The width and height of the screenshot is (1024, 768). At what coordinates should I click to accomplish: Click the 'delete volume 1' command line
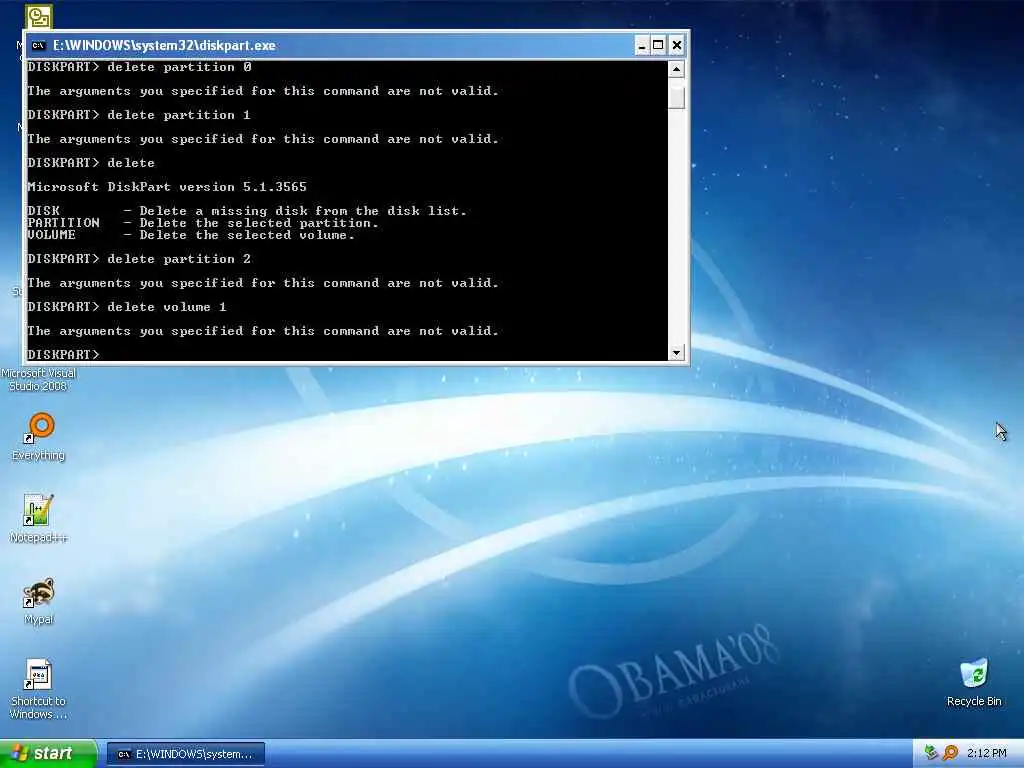(127, 307)
